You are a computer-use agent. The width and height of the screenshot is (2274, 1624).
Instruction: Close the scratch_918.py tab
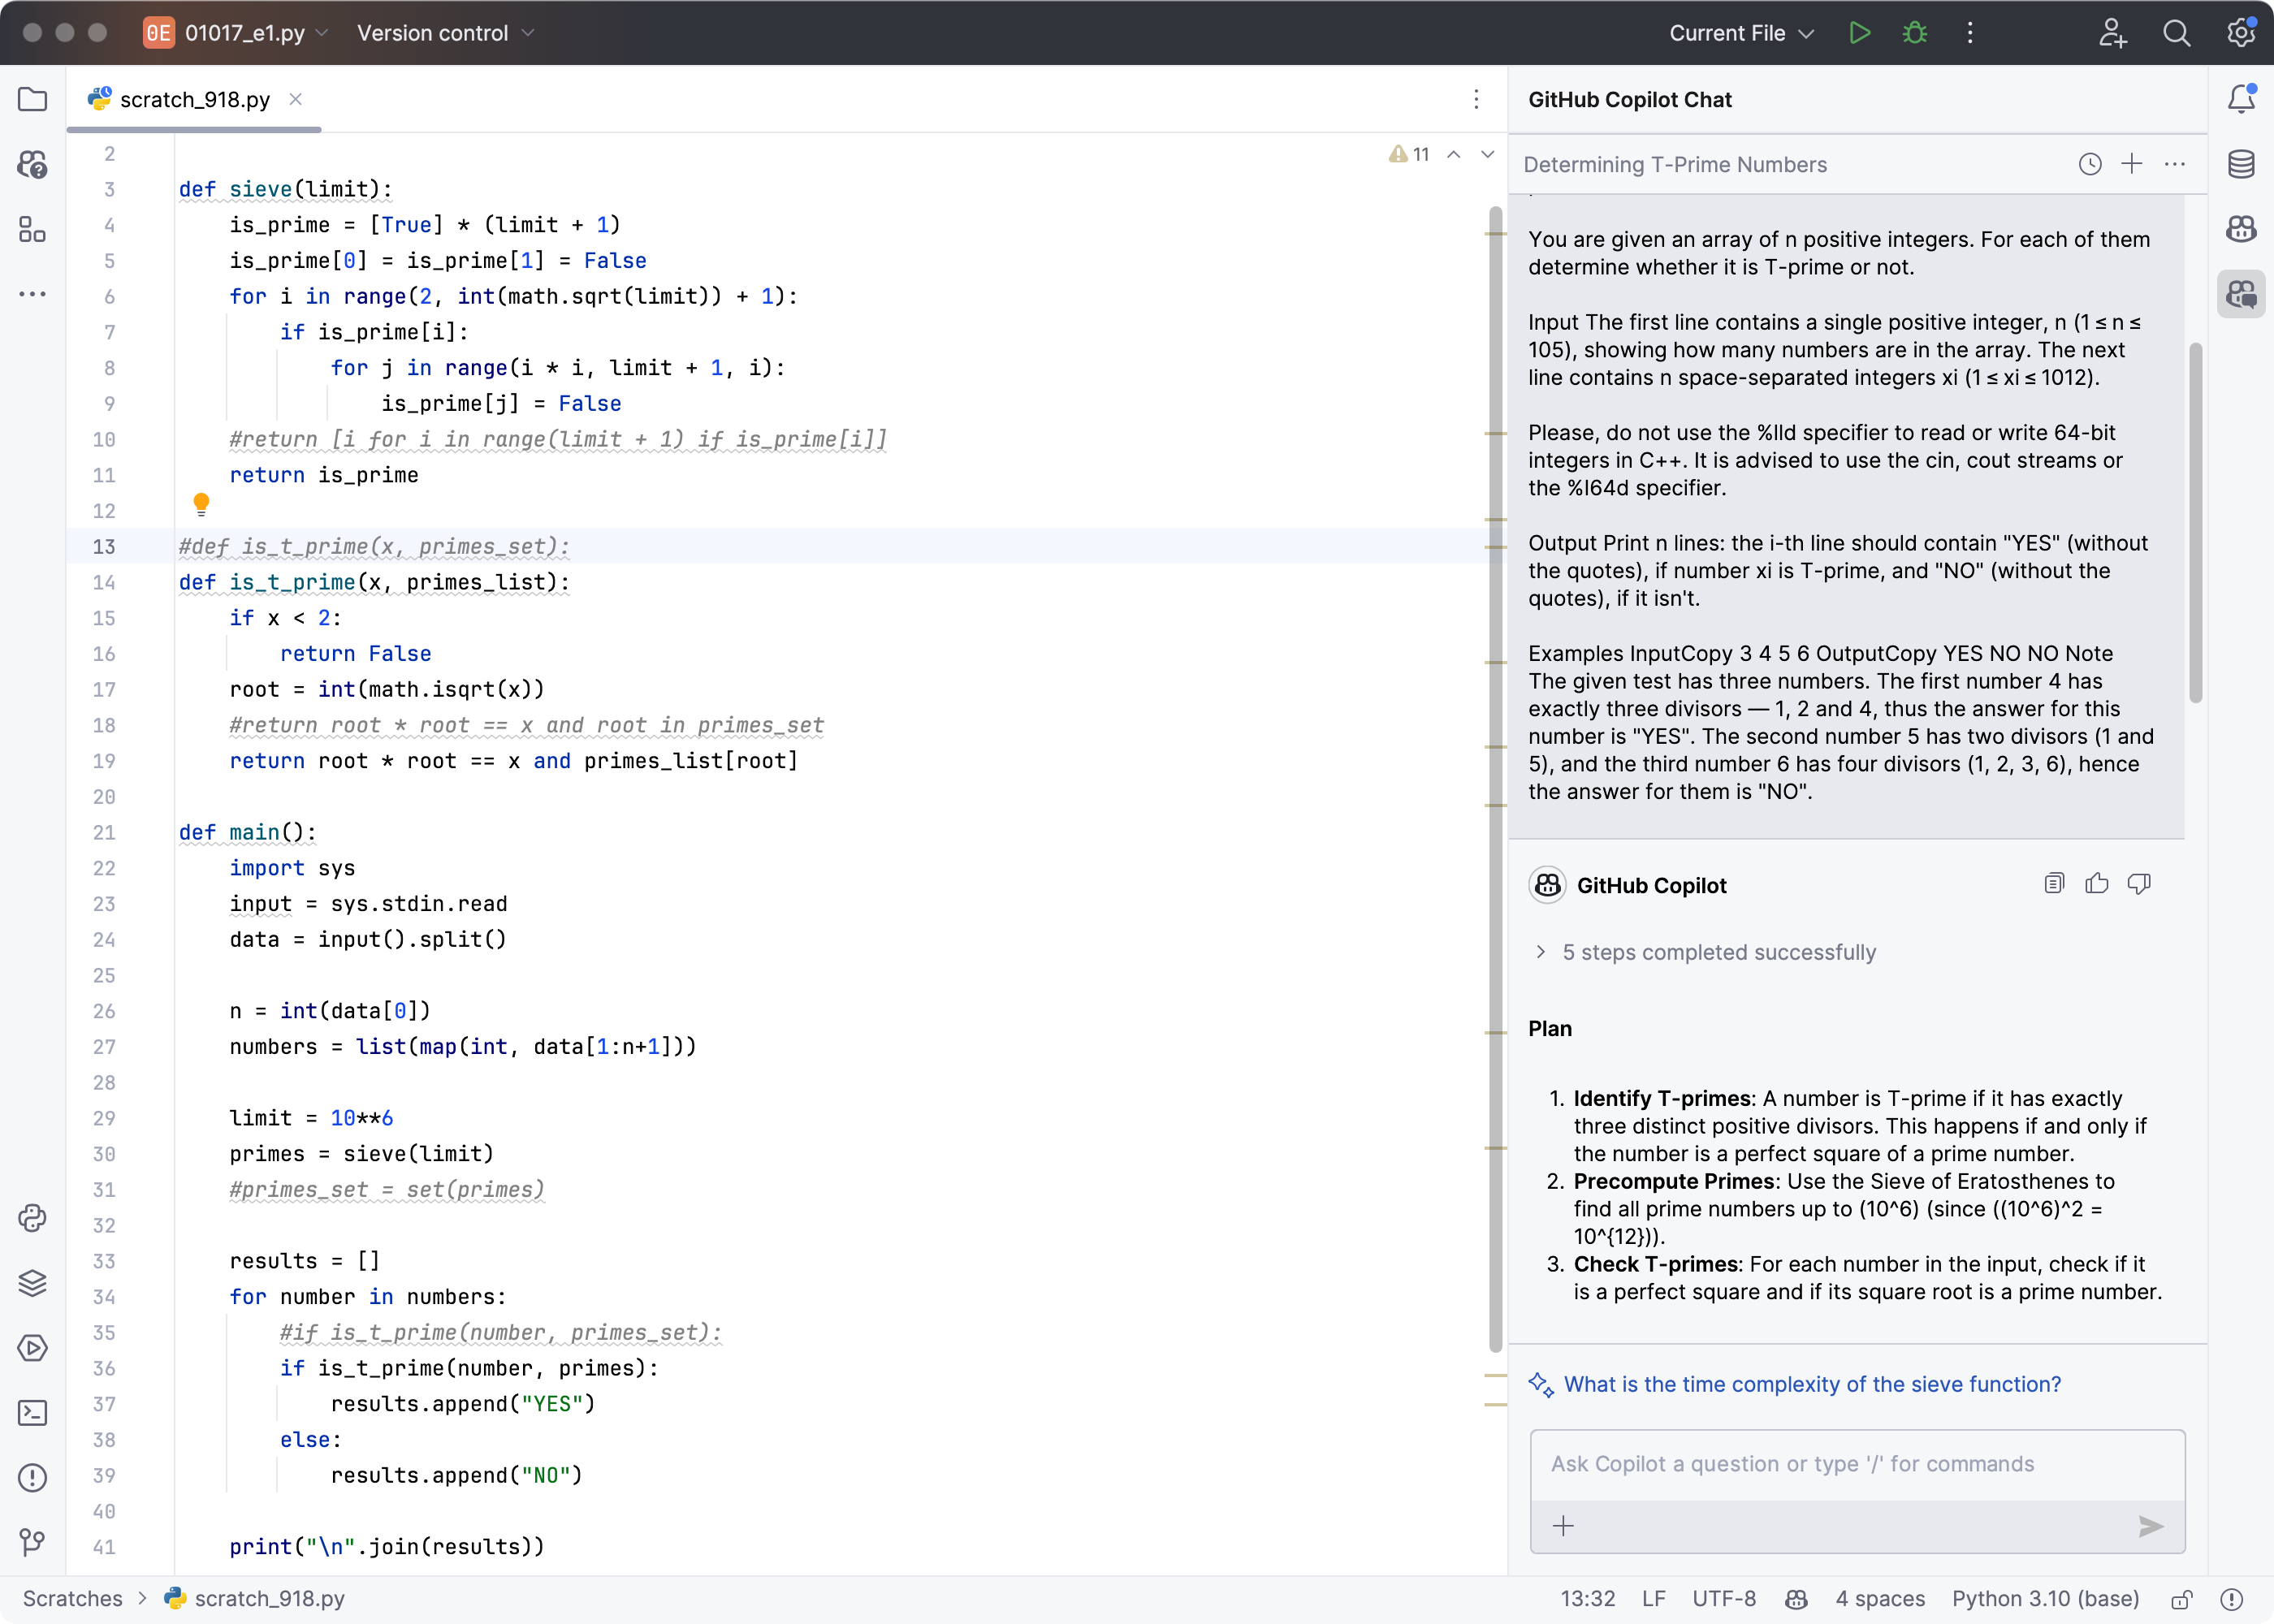[x=295, y=99]
